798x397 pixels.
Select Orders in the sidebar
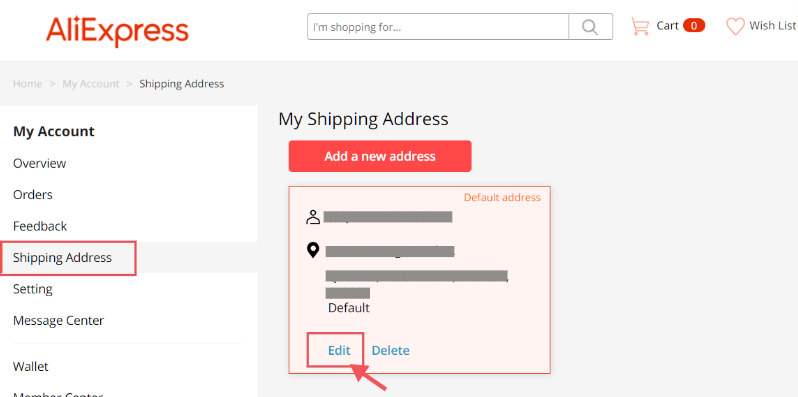coord(33,194)
